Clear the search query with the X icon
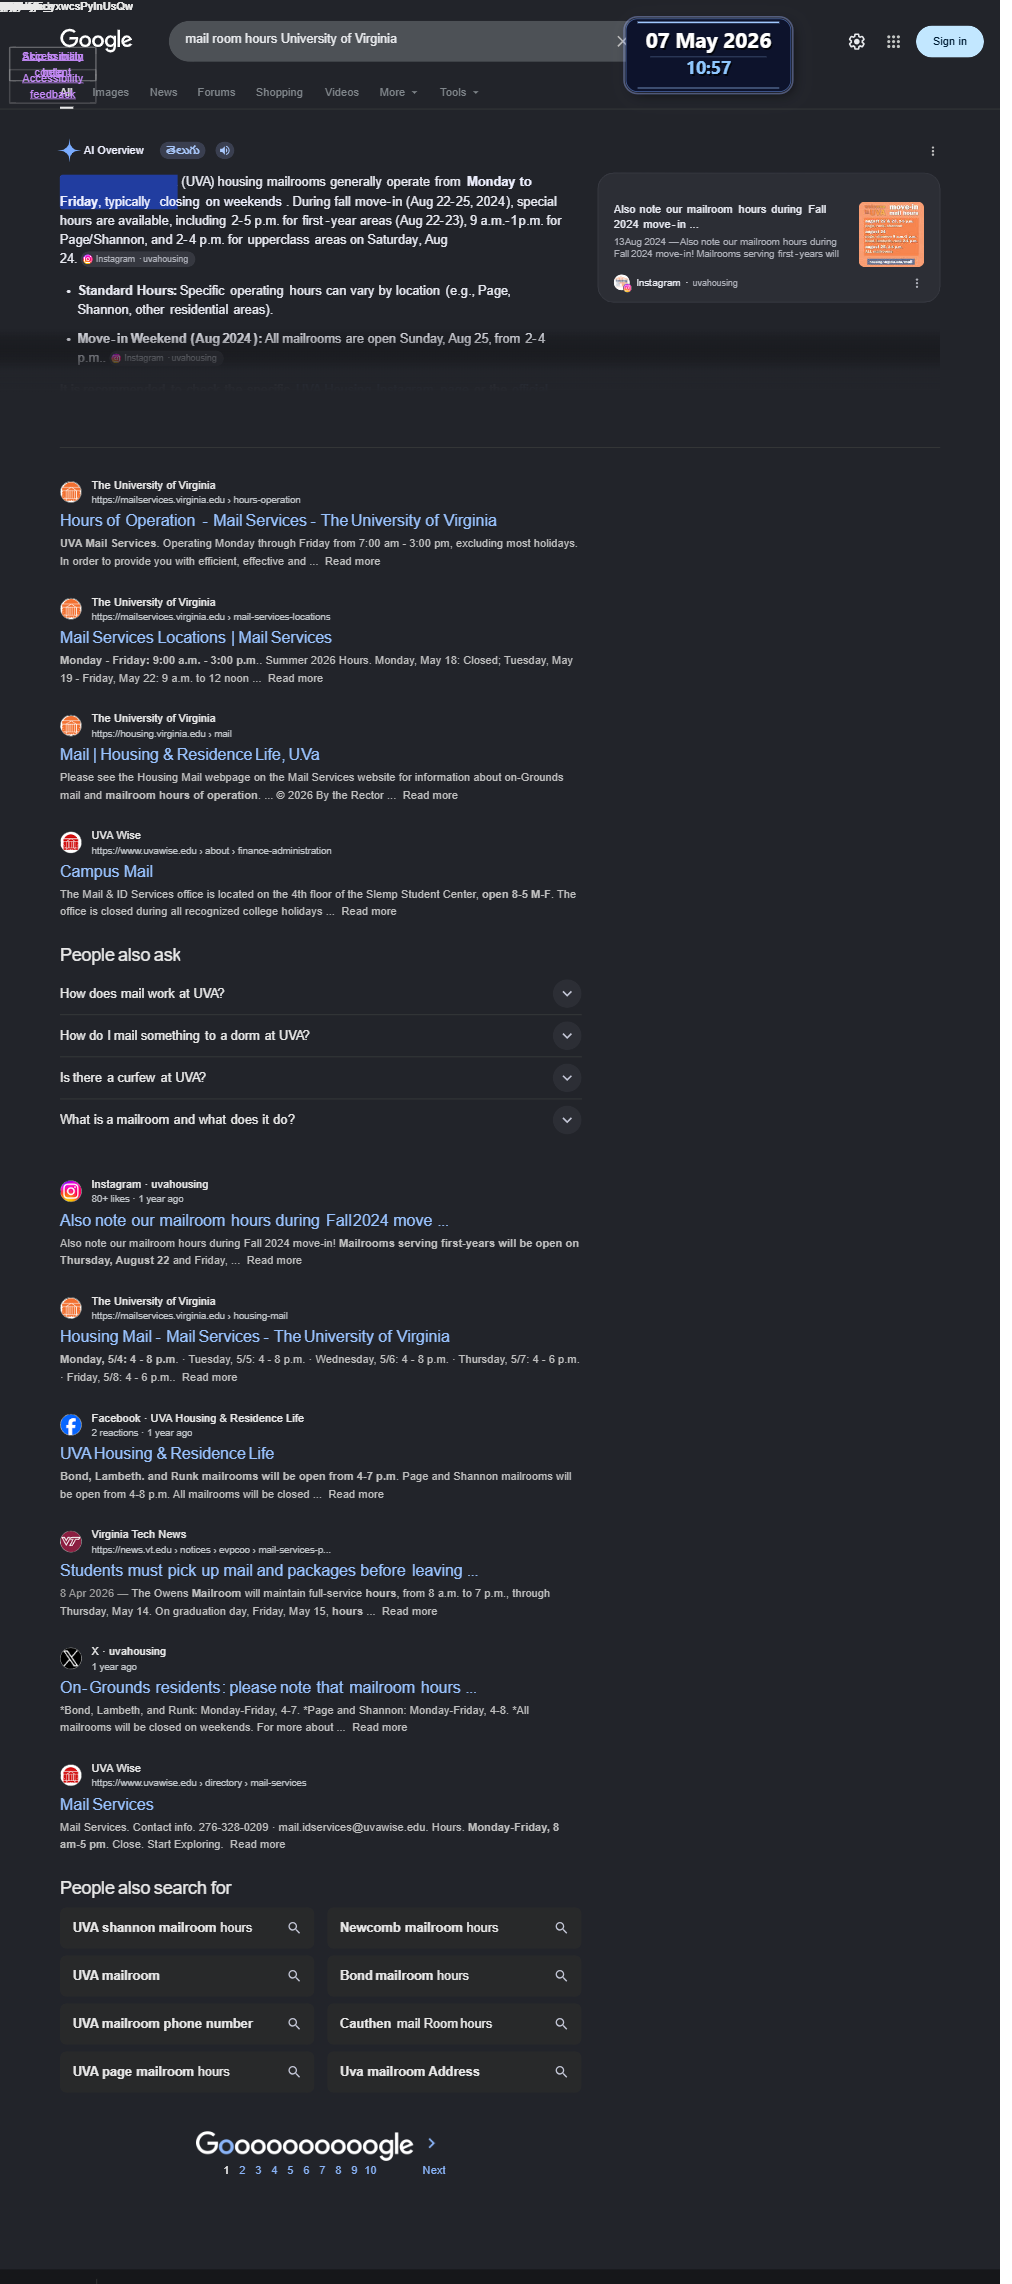The height and width of the screenshot is (2284, 1012). point(621,41)
